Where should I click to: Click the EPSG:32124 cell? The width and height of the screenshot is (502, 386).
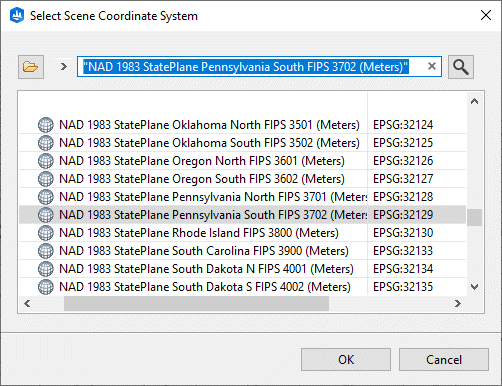403,125
